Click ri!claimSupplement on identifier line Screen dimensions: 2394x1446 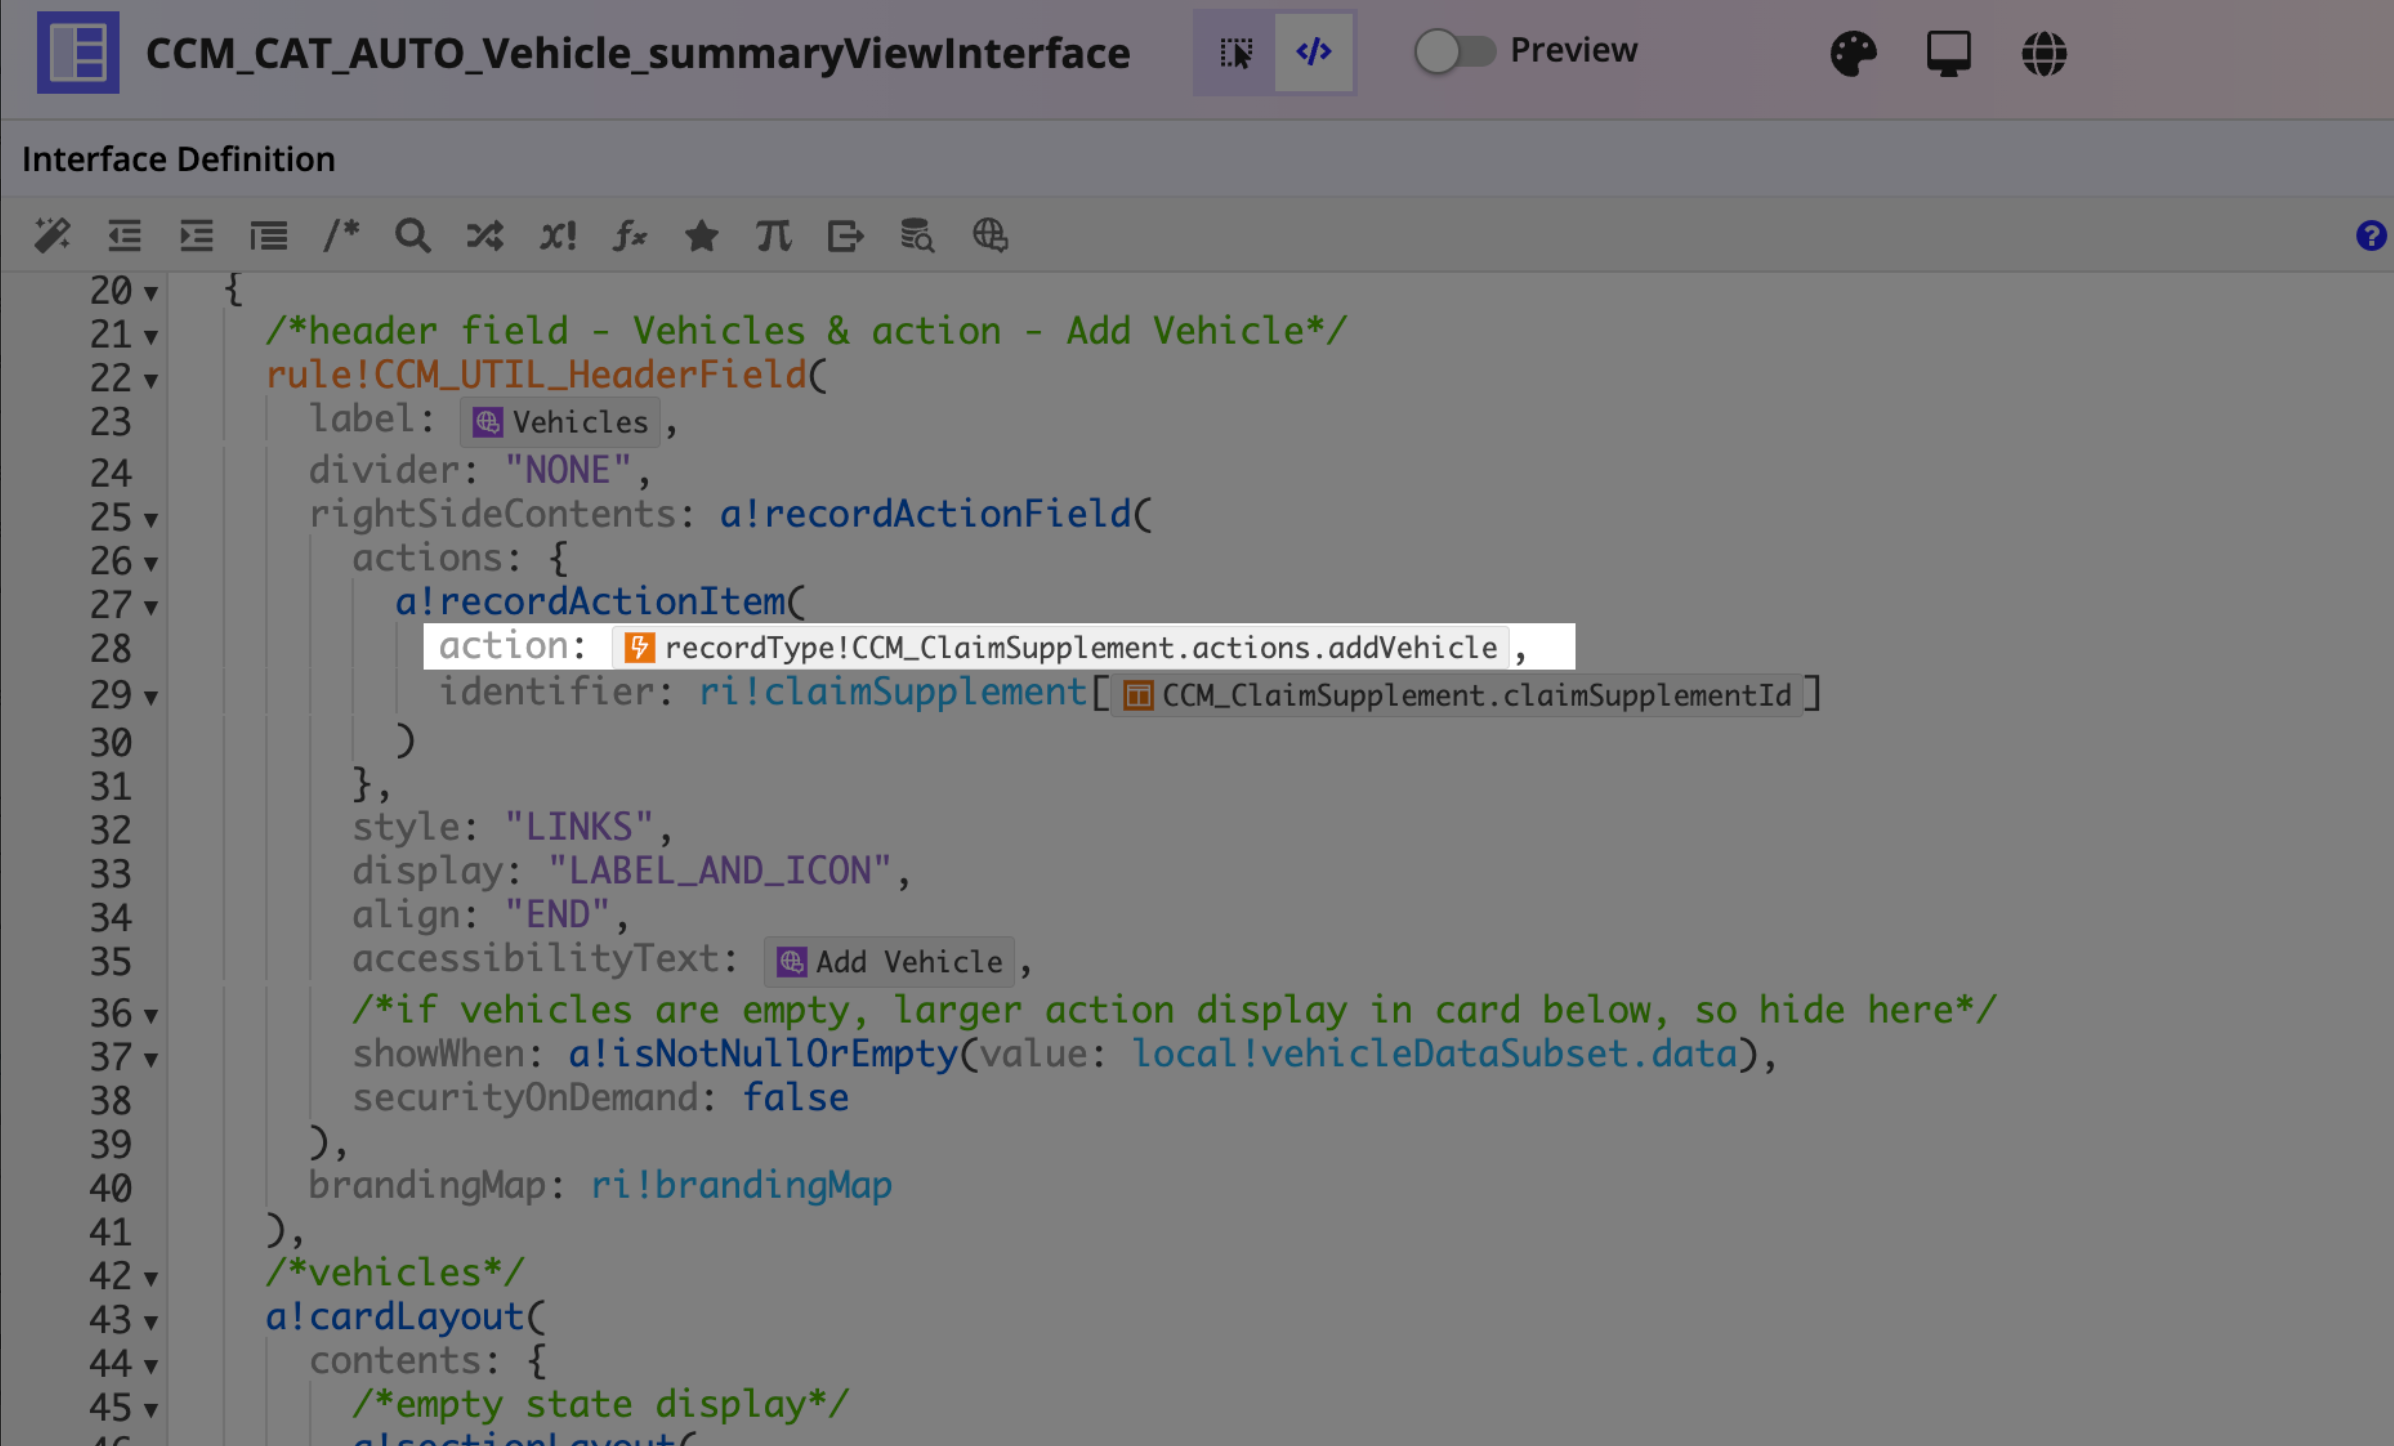(x=892, y=692)
